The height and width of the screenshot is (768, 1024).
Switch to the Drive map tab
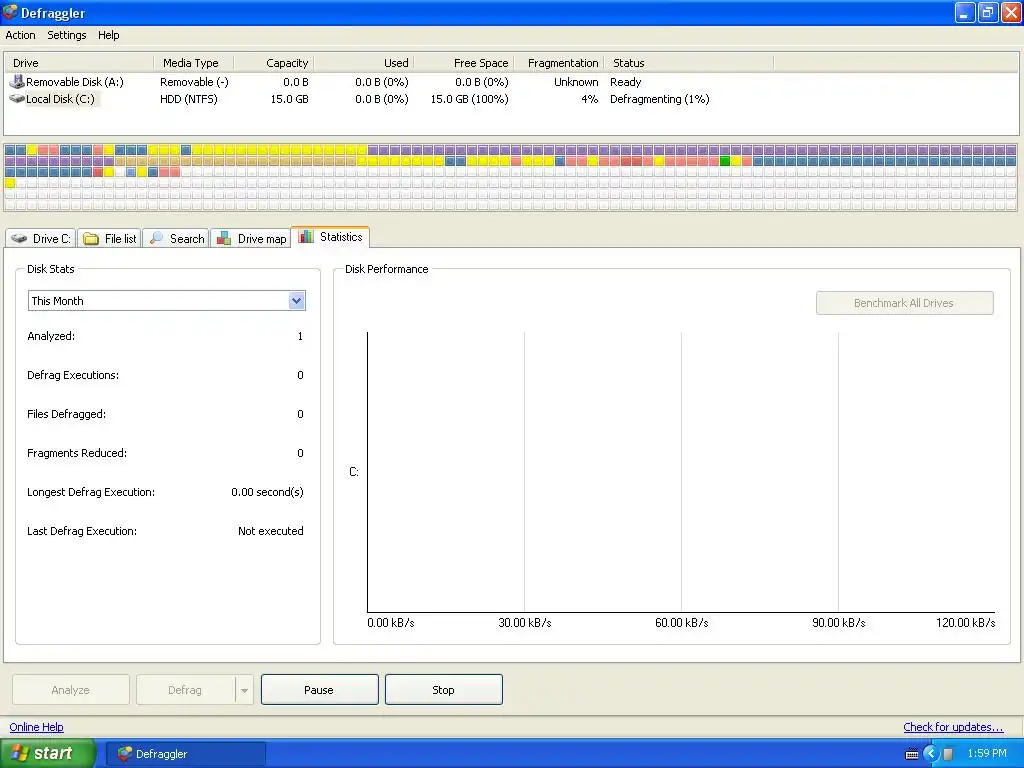[x=251, y=238]
